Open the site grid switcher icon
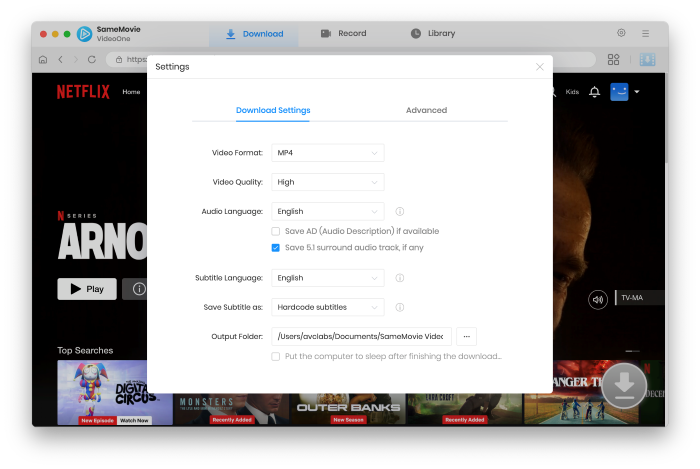700x469 pixels. [613, 59]
